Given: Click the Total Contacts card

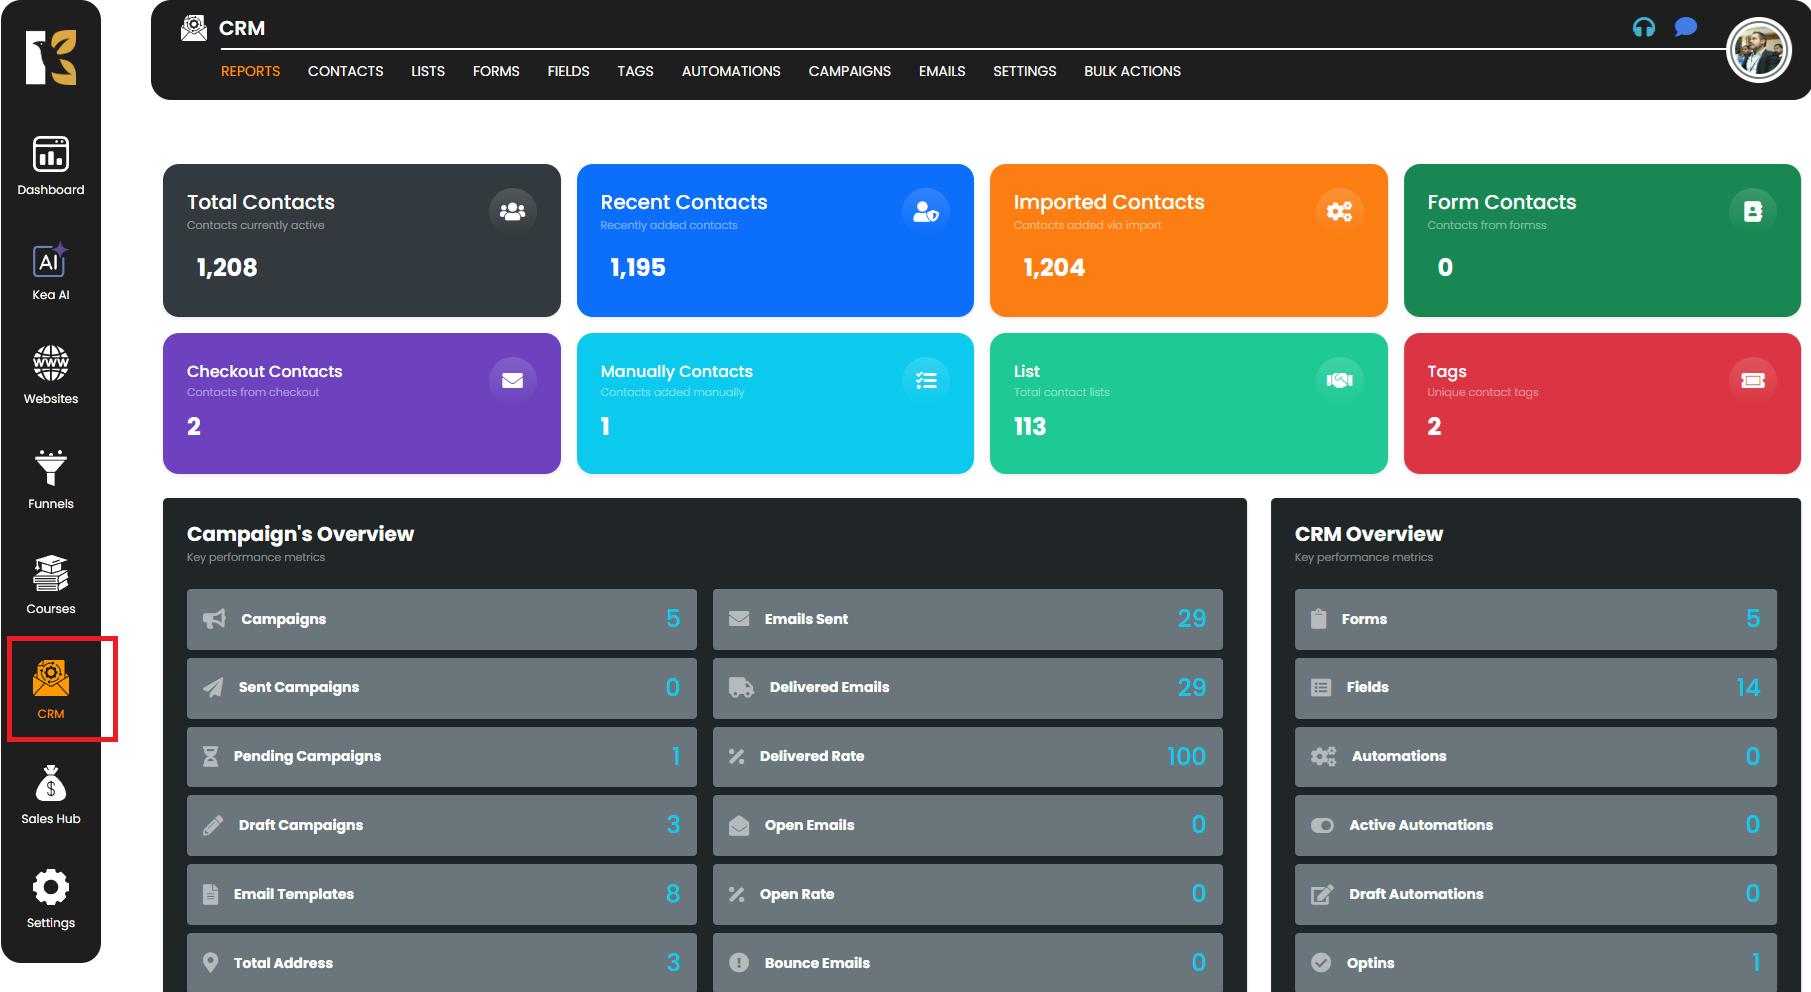Looking at the screenshot, I should [x=361, y=240].
